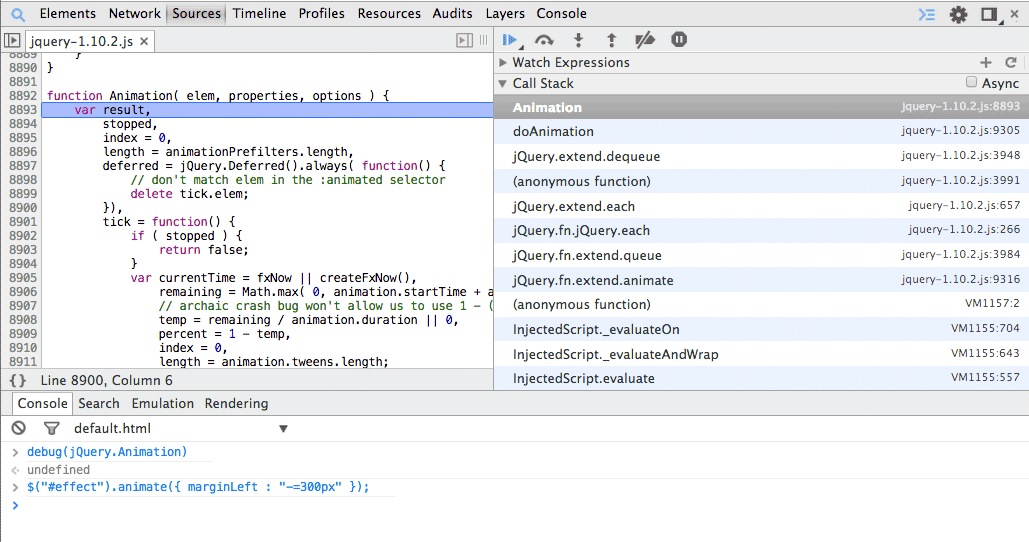Open DevTools settings gear
This screenshot has width=1029, height=542.
pos(958,14)
